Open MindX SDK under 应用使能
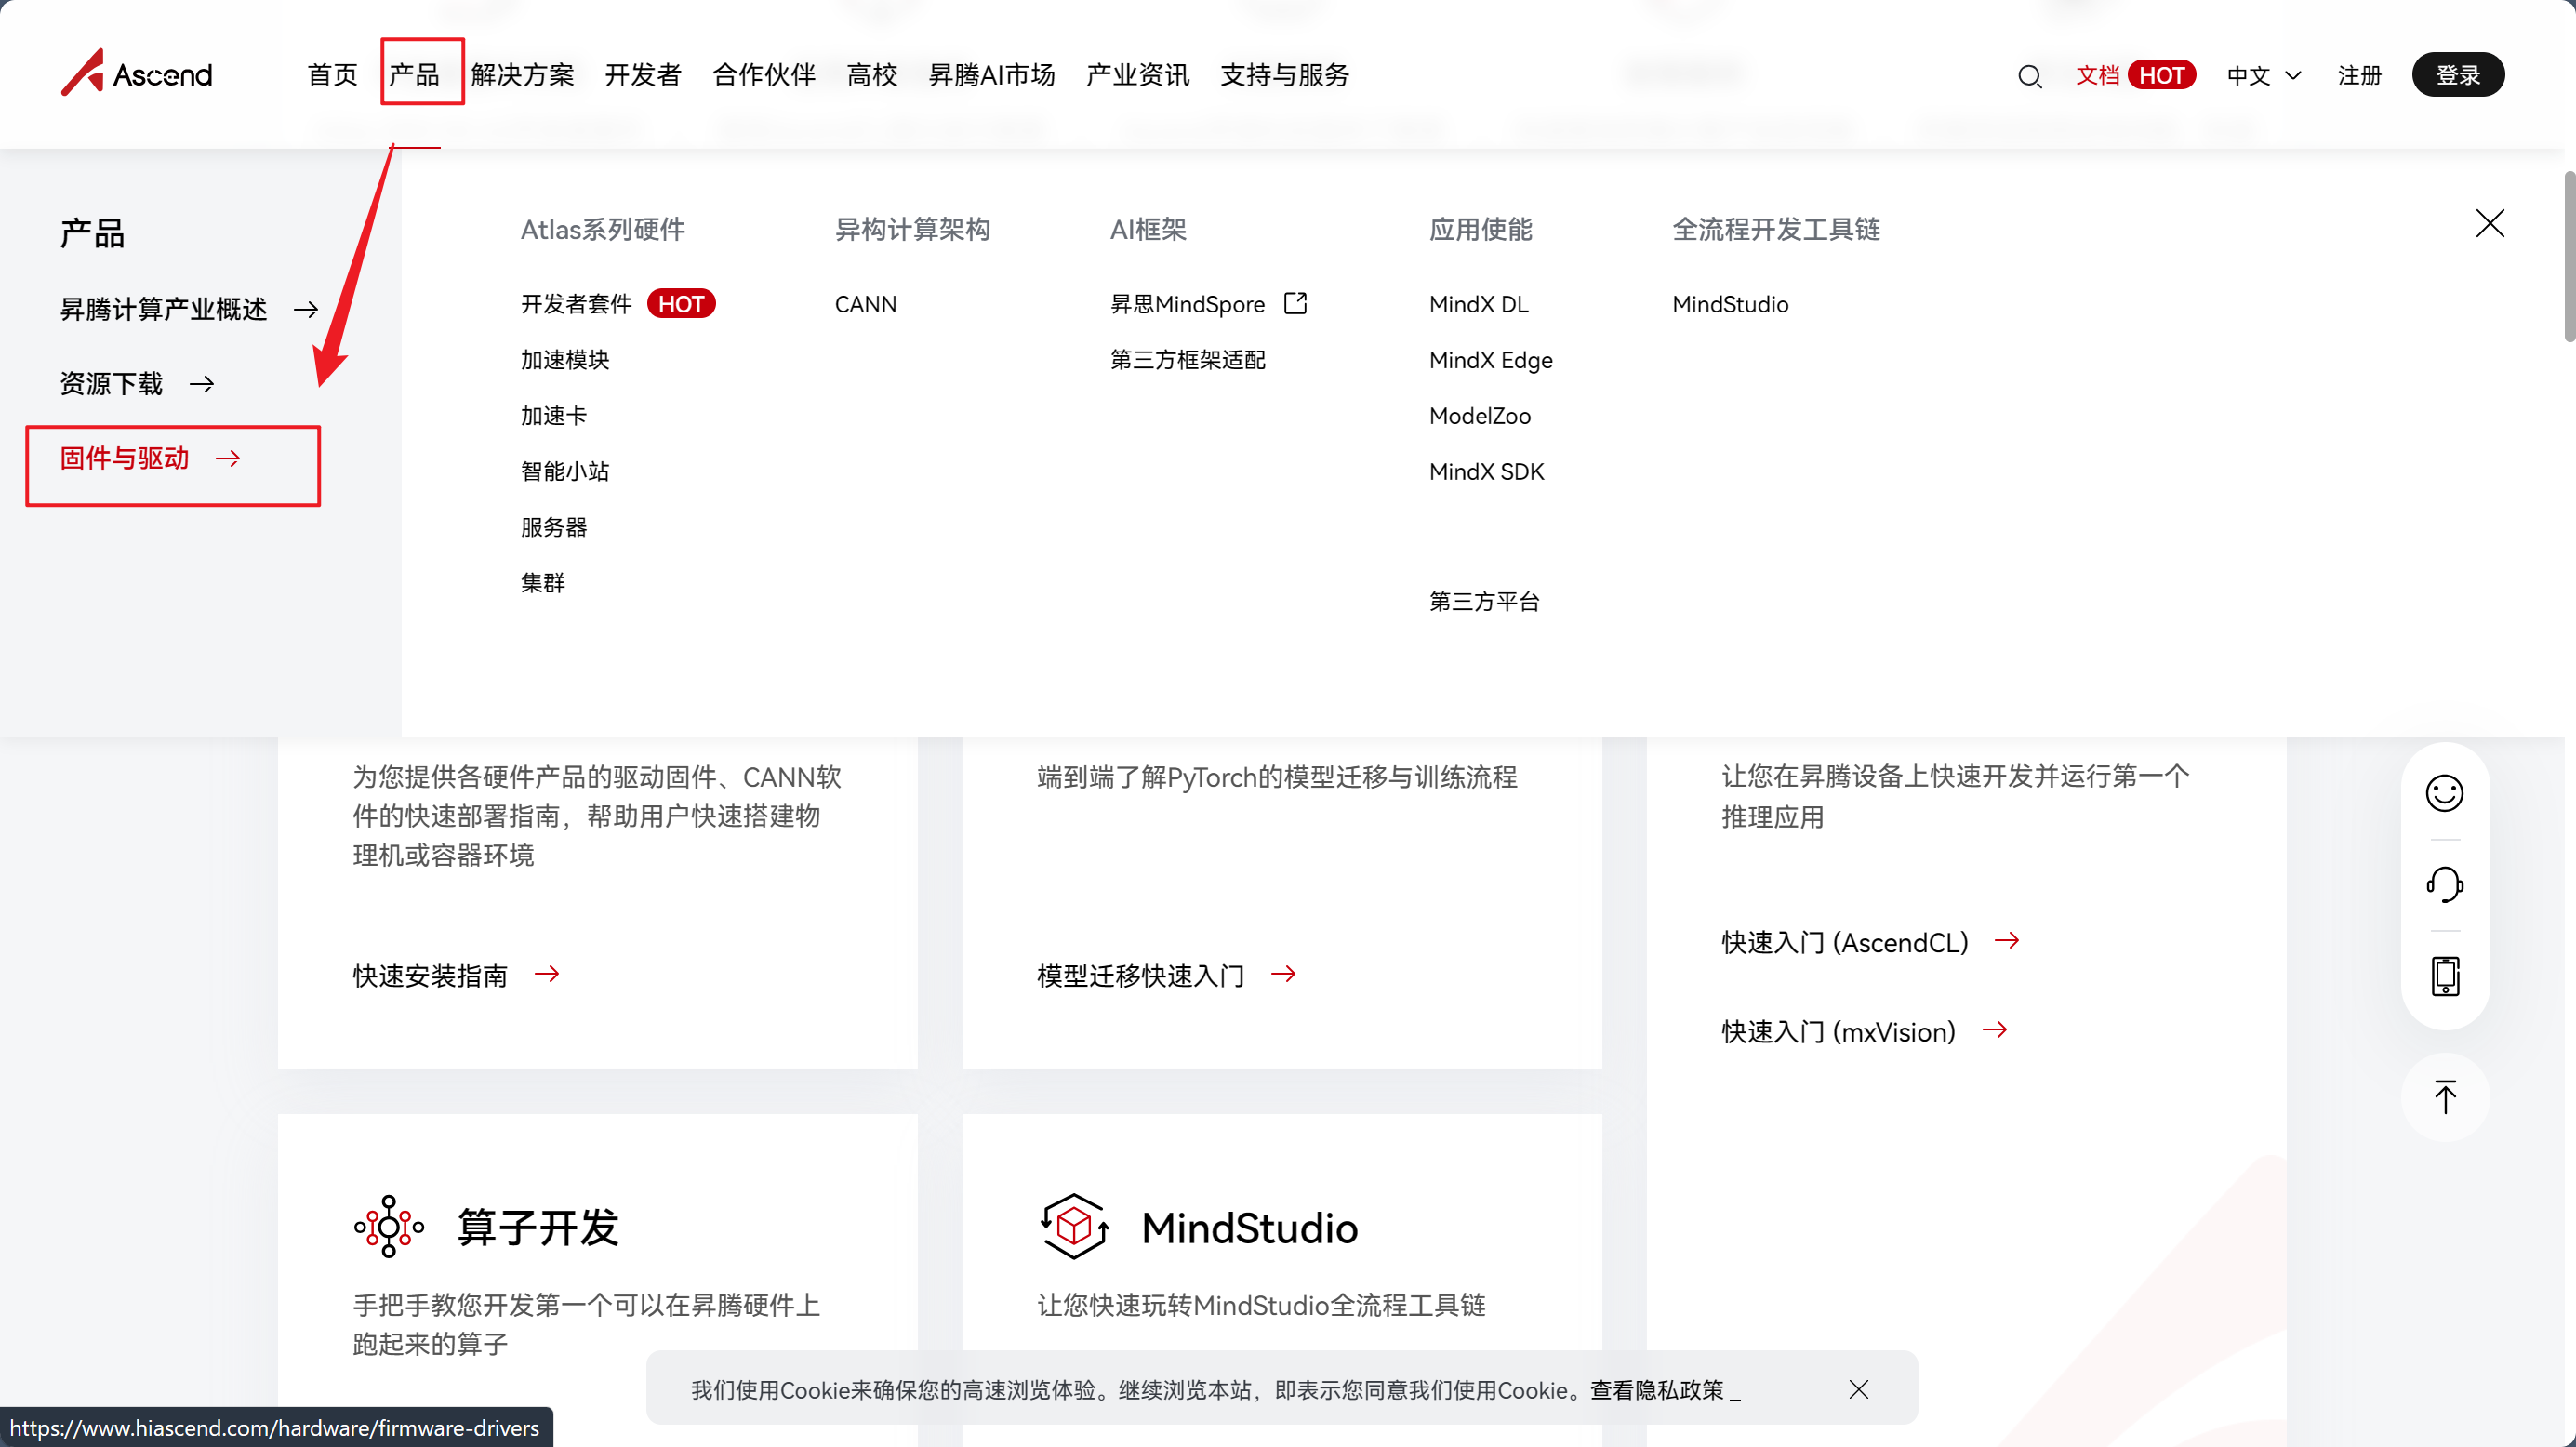Screen dimensions: 2576x1447 (1486, 471)
